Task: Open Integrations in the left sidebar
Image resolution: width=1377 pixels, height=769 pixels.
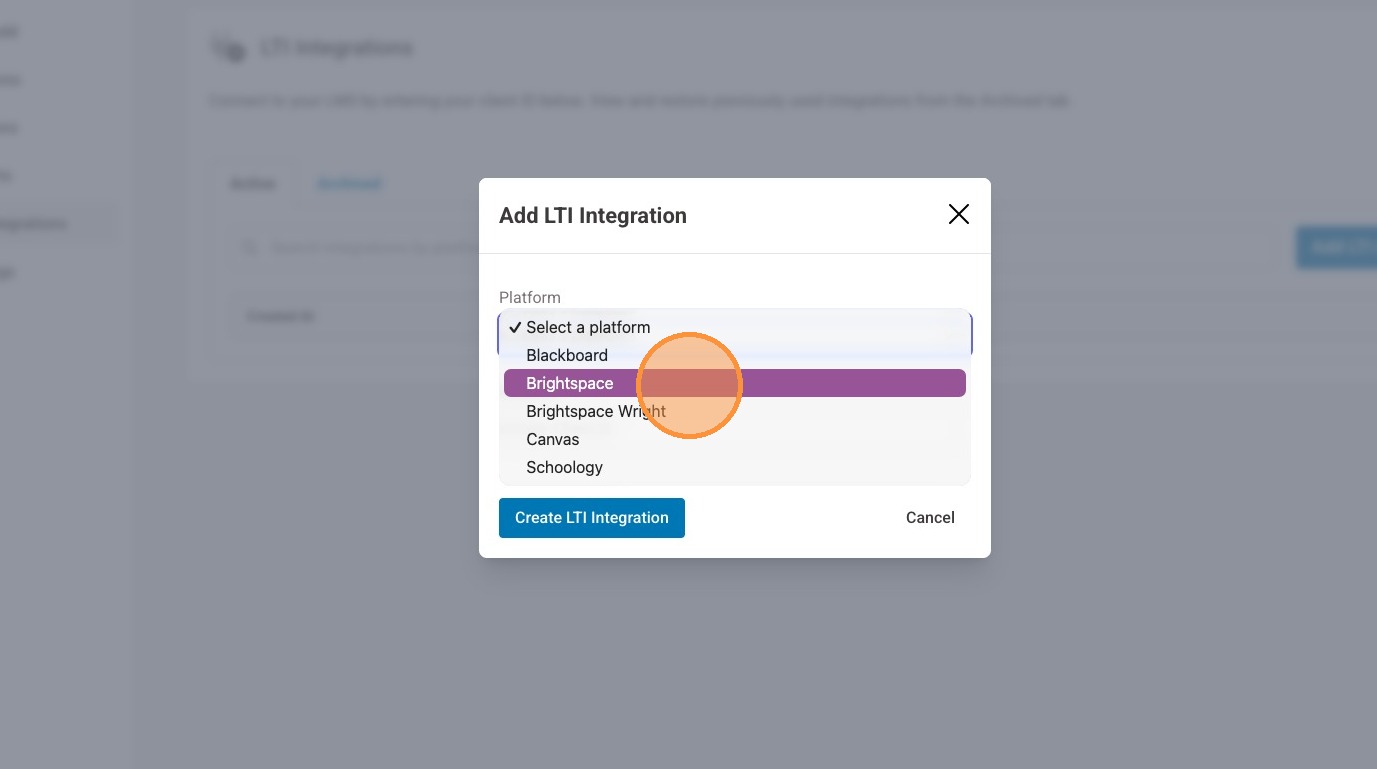Action: (x=34, y=224)
